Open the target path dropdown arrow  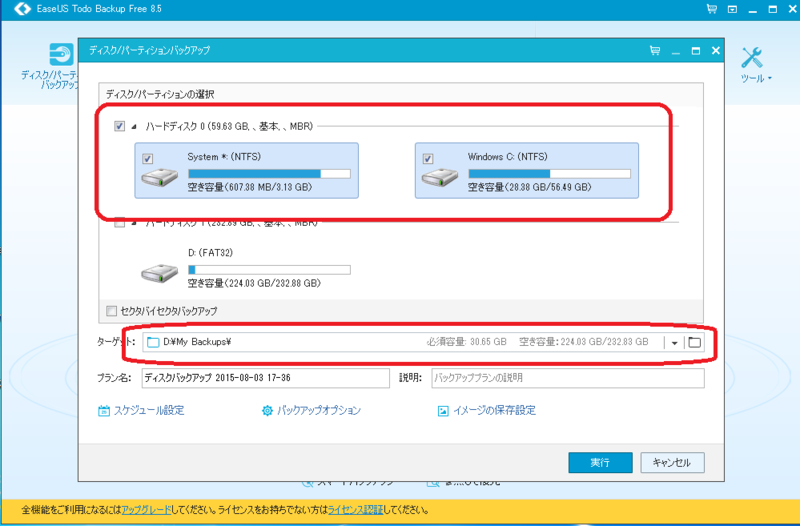(674, 343)
